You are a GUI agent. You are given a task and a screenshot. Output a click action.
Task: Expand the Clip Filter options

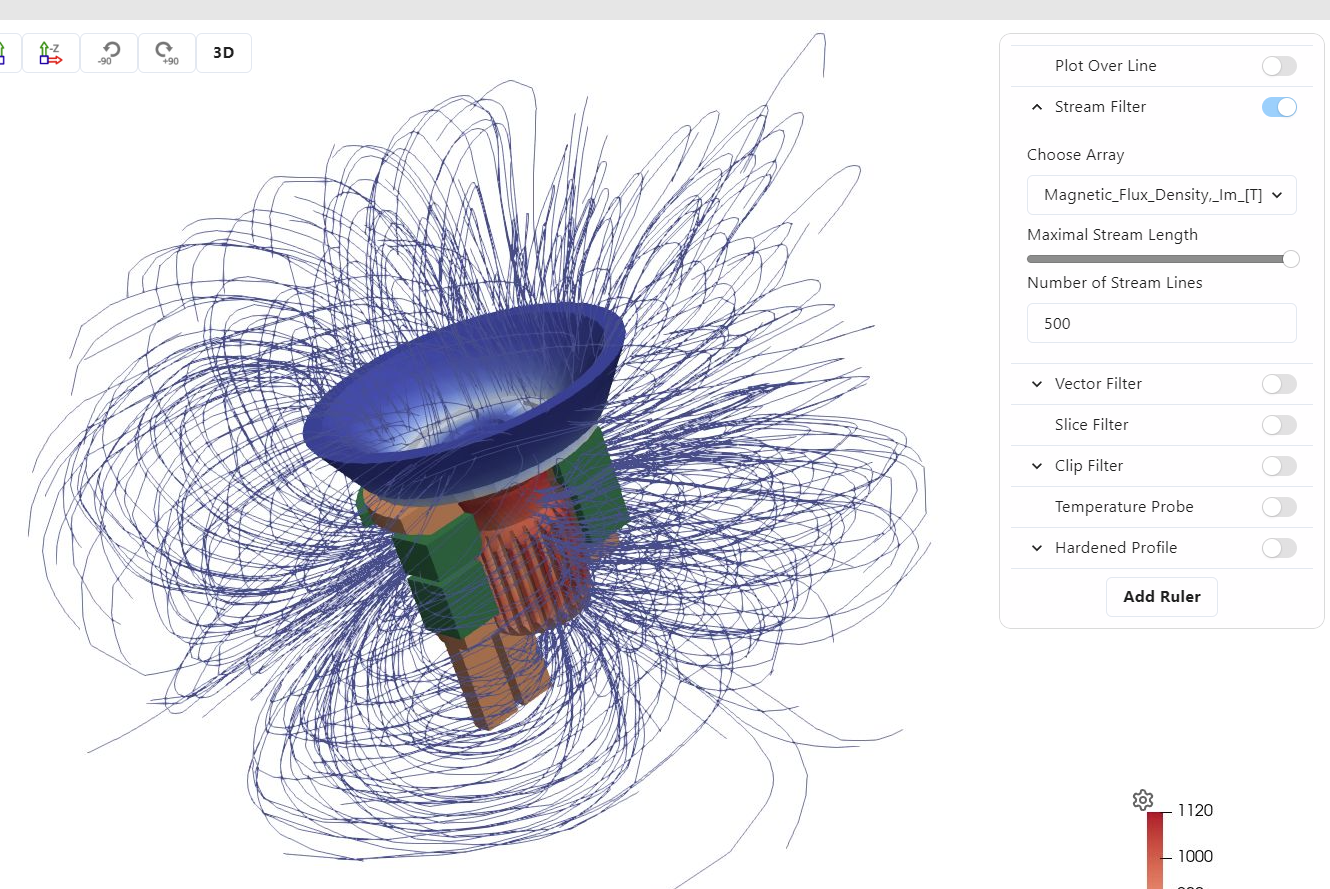click(1037, 466)
